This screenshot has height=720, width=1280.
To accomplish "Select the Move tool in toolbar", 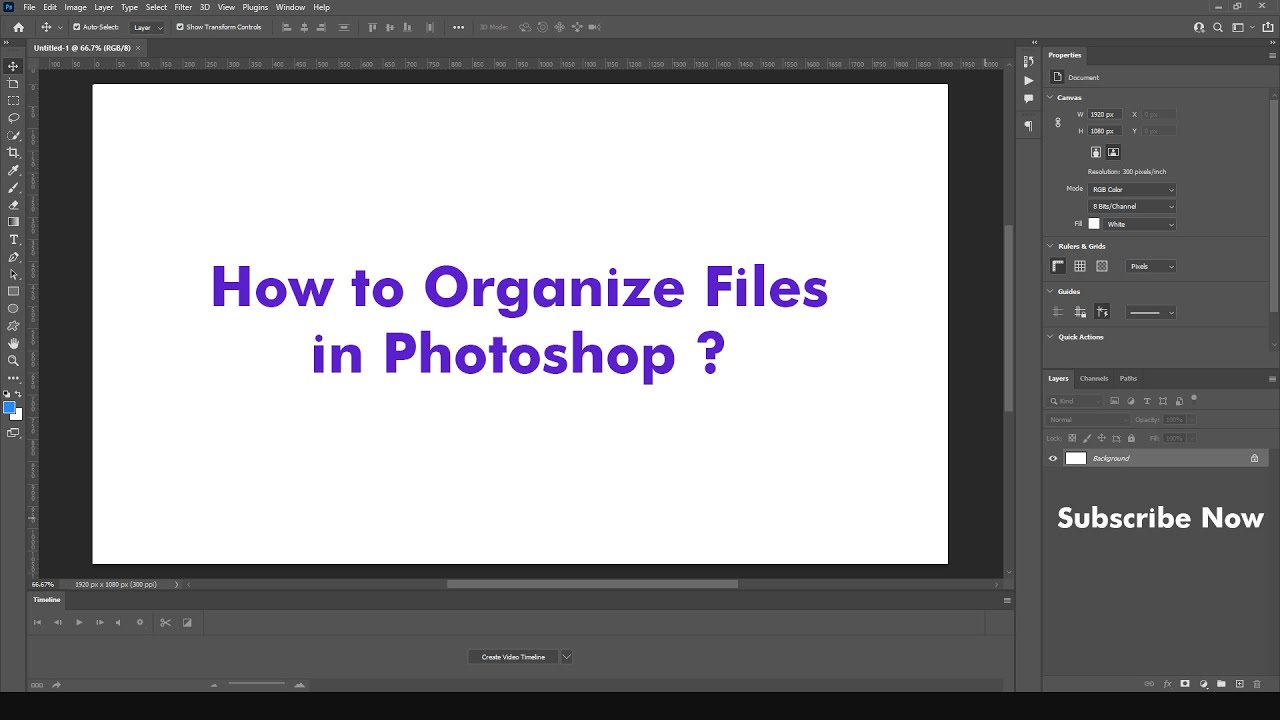I will 13,66.
